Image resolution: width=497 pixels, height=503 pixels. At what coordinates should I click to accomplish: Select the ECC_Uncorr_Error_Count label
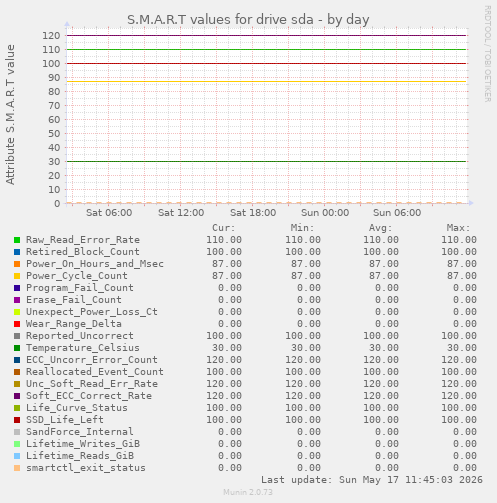click(x=92, y=360)
